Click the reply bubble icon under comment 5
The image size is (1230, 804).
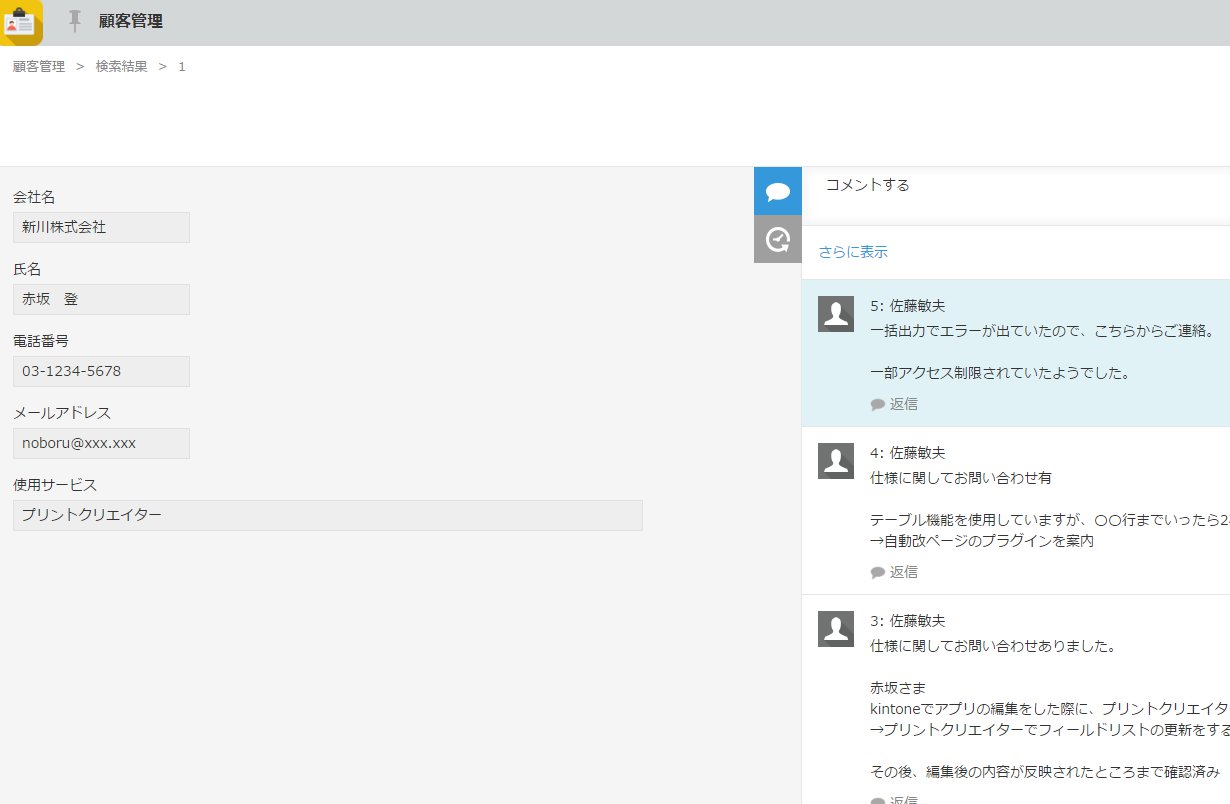(x=878, y=405)
